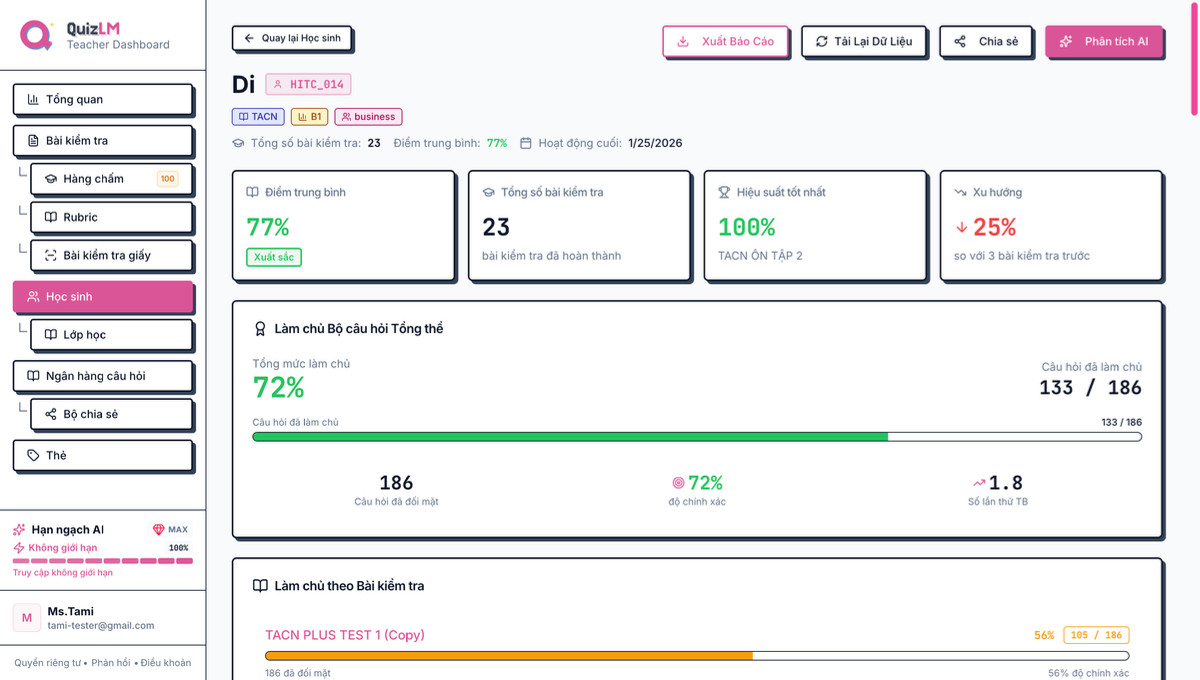Open the Lớp học section
The image size is (1200, 680).
tap(112, 335)
